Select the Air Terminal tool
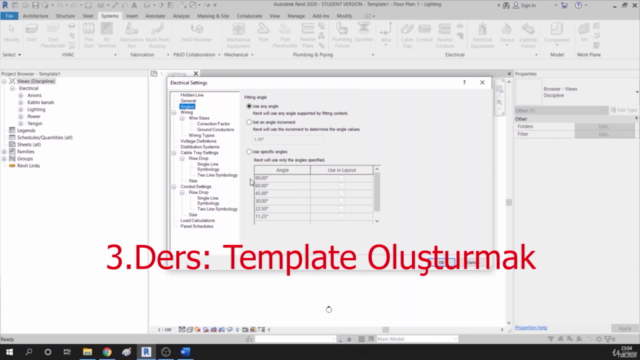The height and width of the screenshot is (360, 640). click(107, 36)
